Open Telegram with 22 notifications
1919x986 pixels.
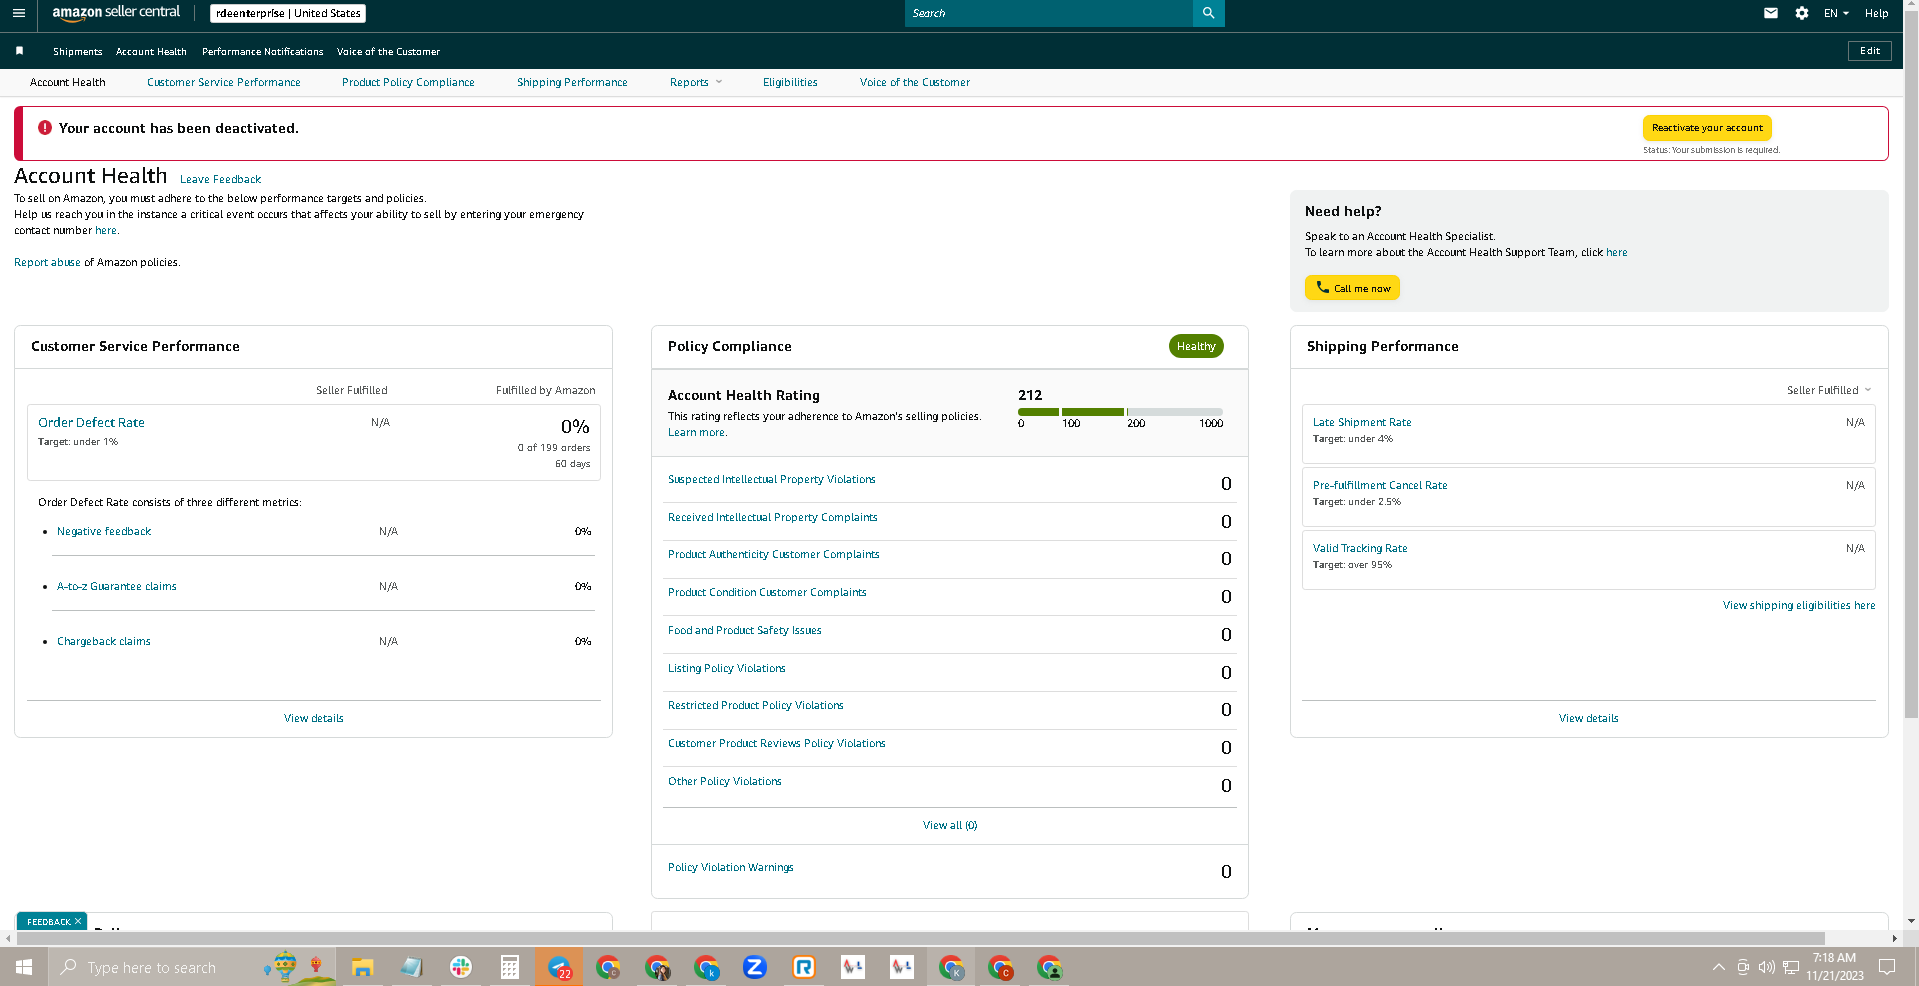click(x=559, y=967)
